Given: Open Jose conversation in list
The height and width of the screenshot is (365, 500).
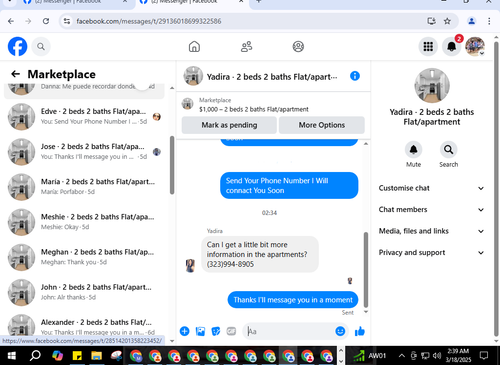Looking at the screenshot, I should (84, 152).
